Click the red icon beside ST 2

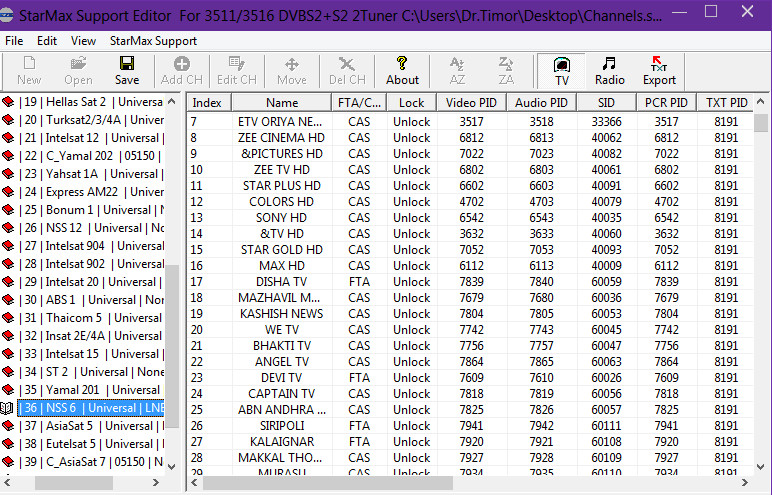pyautogui.click(x=8, y=372)
